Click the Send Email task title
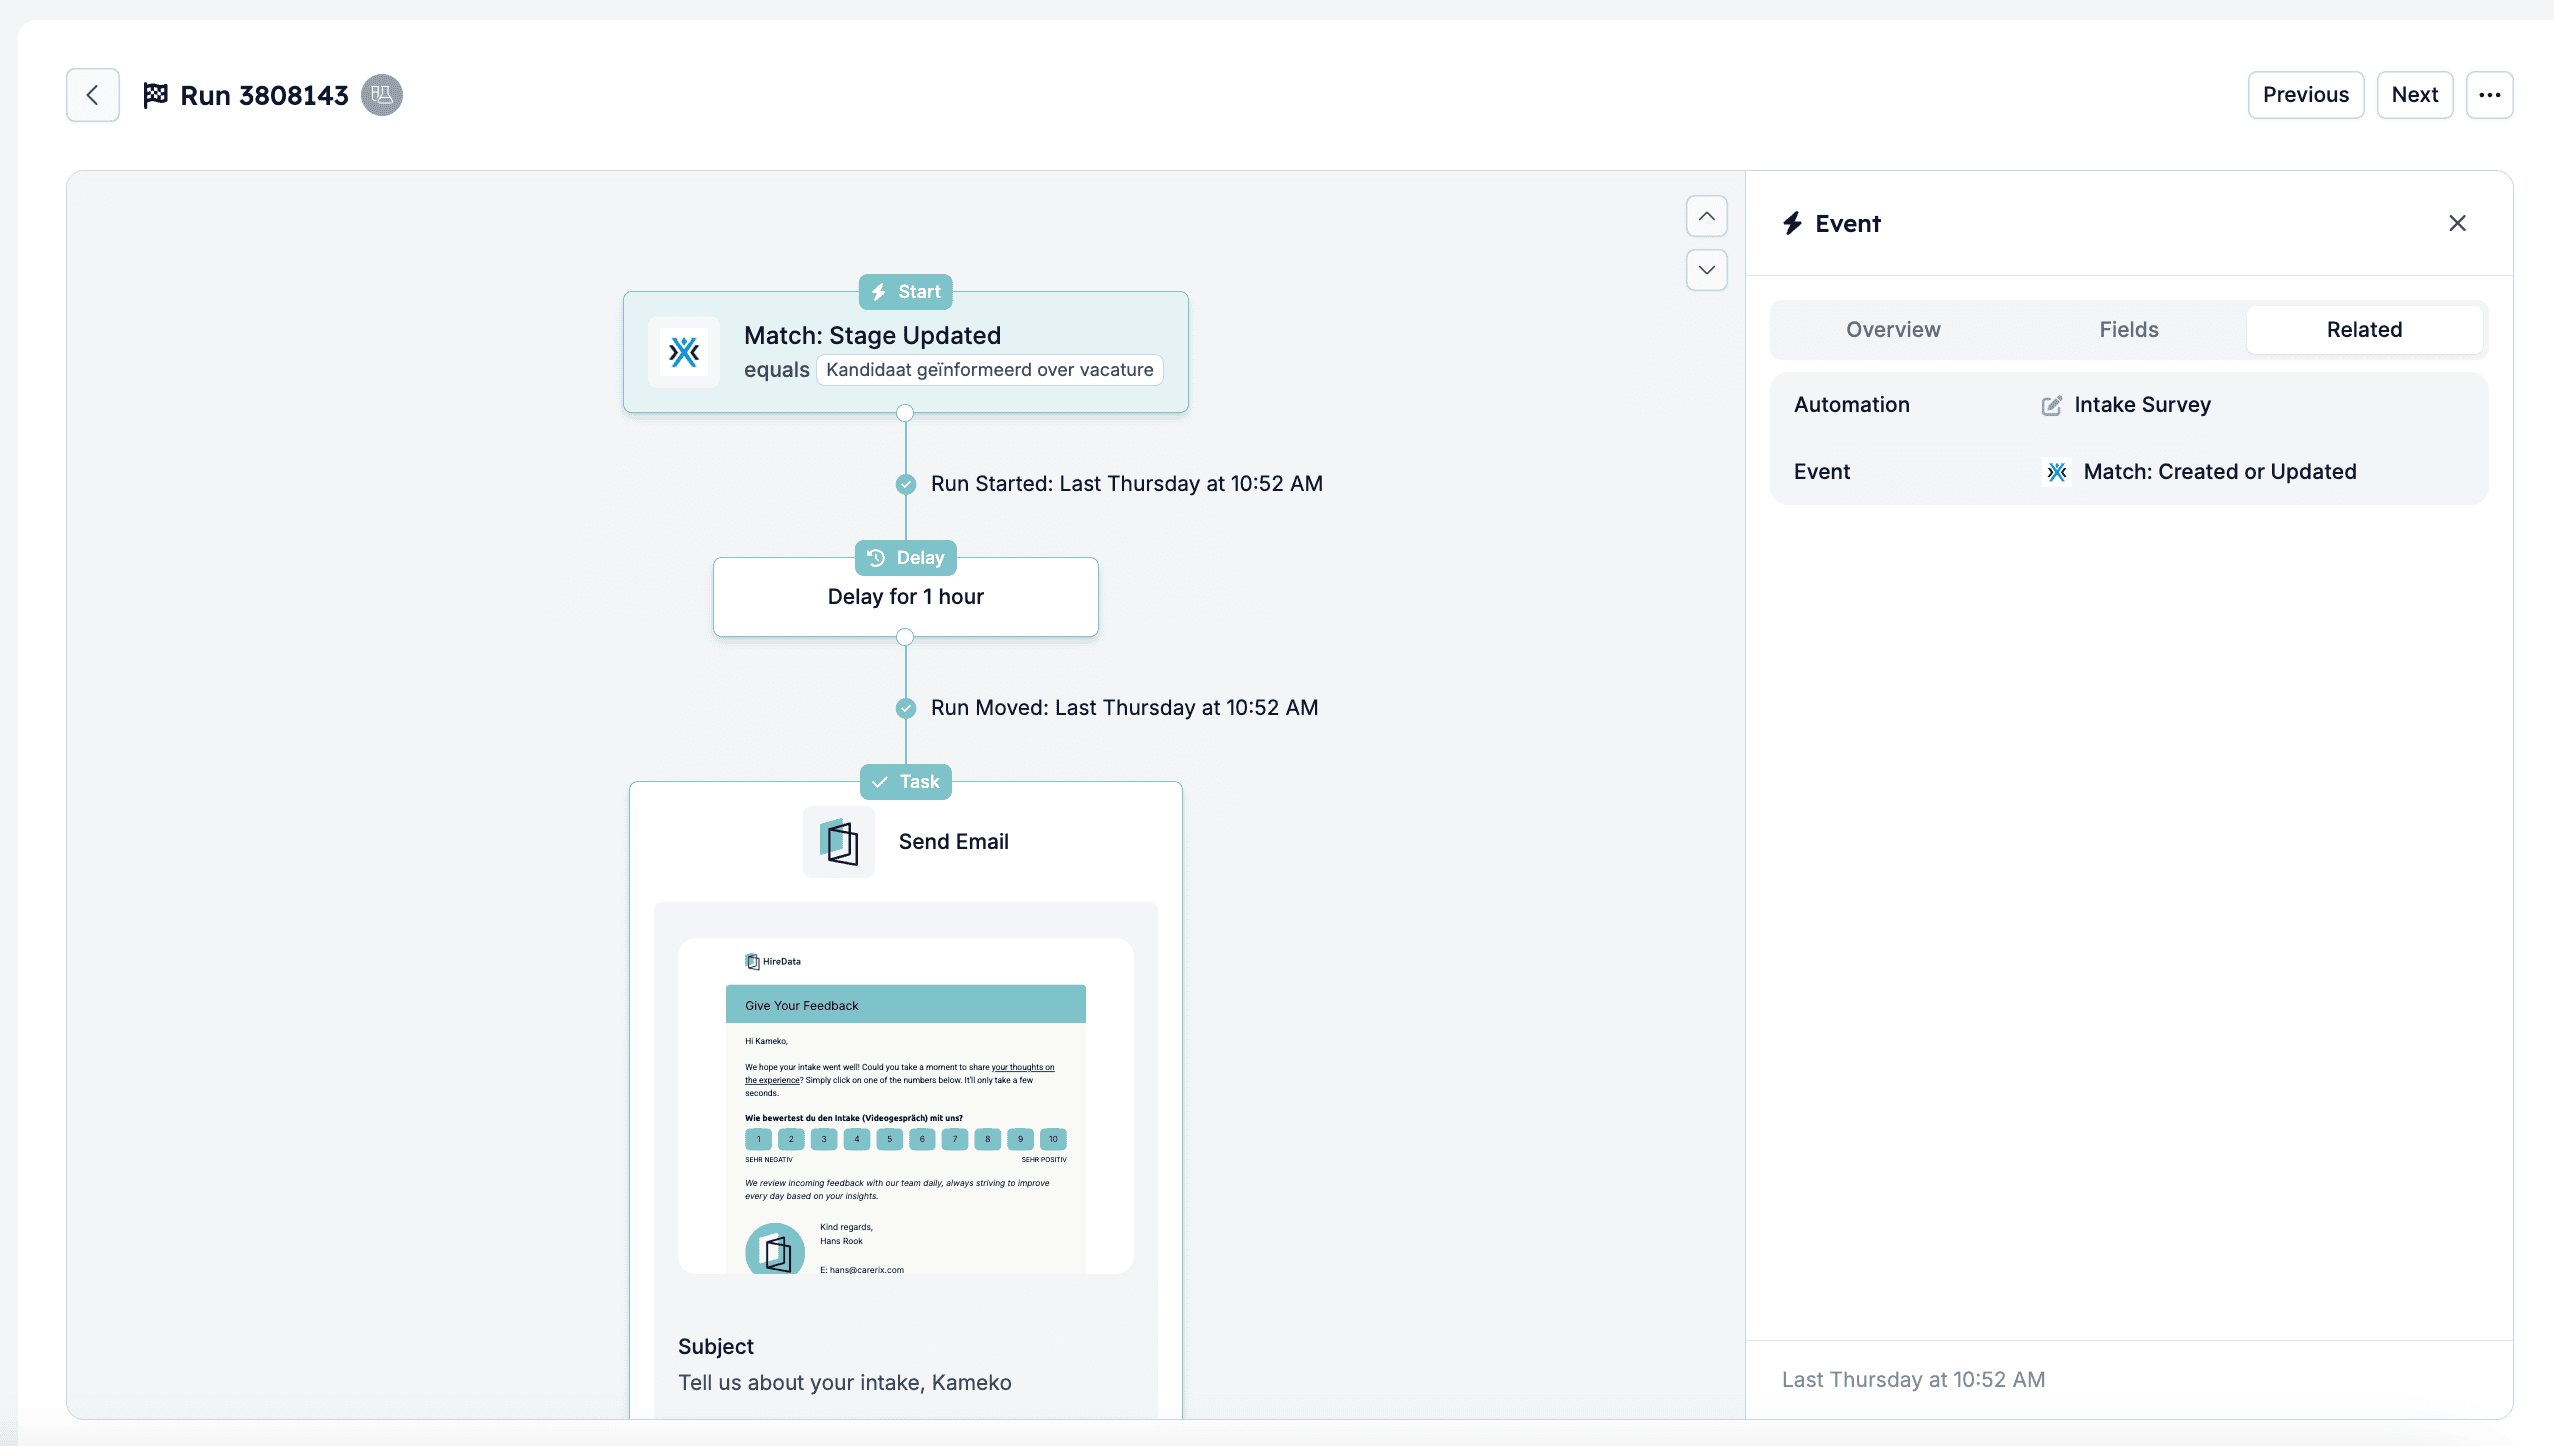 pyautogui.click(x=953, y=842)
